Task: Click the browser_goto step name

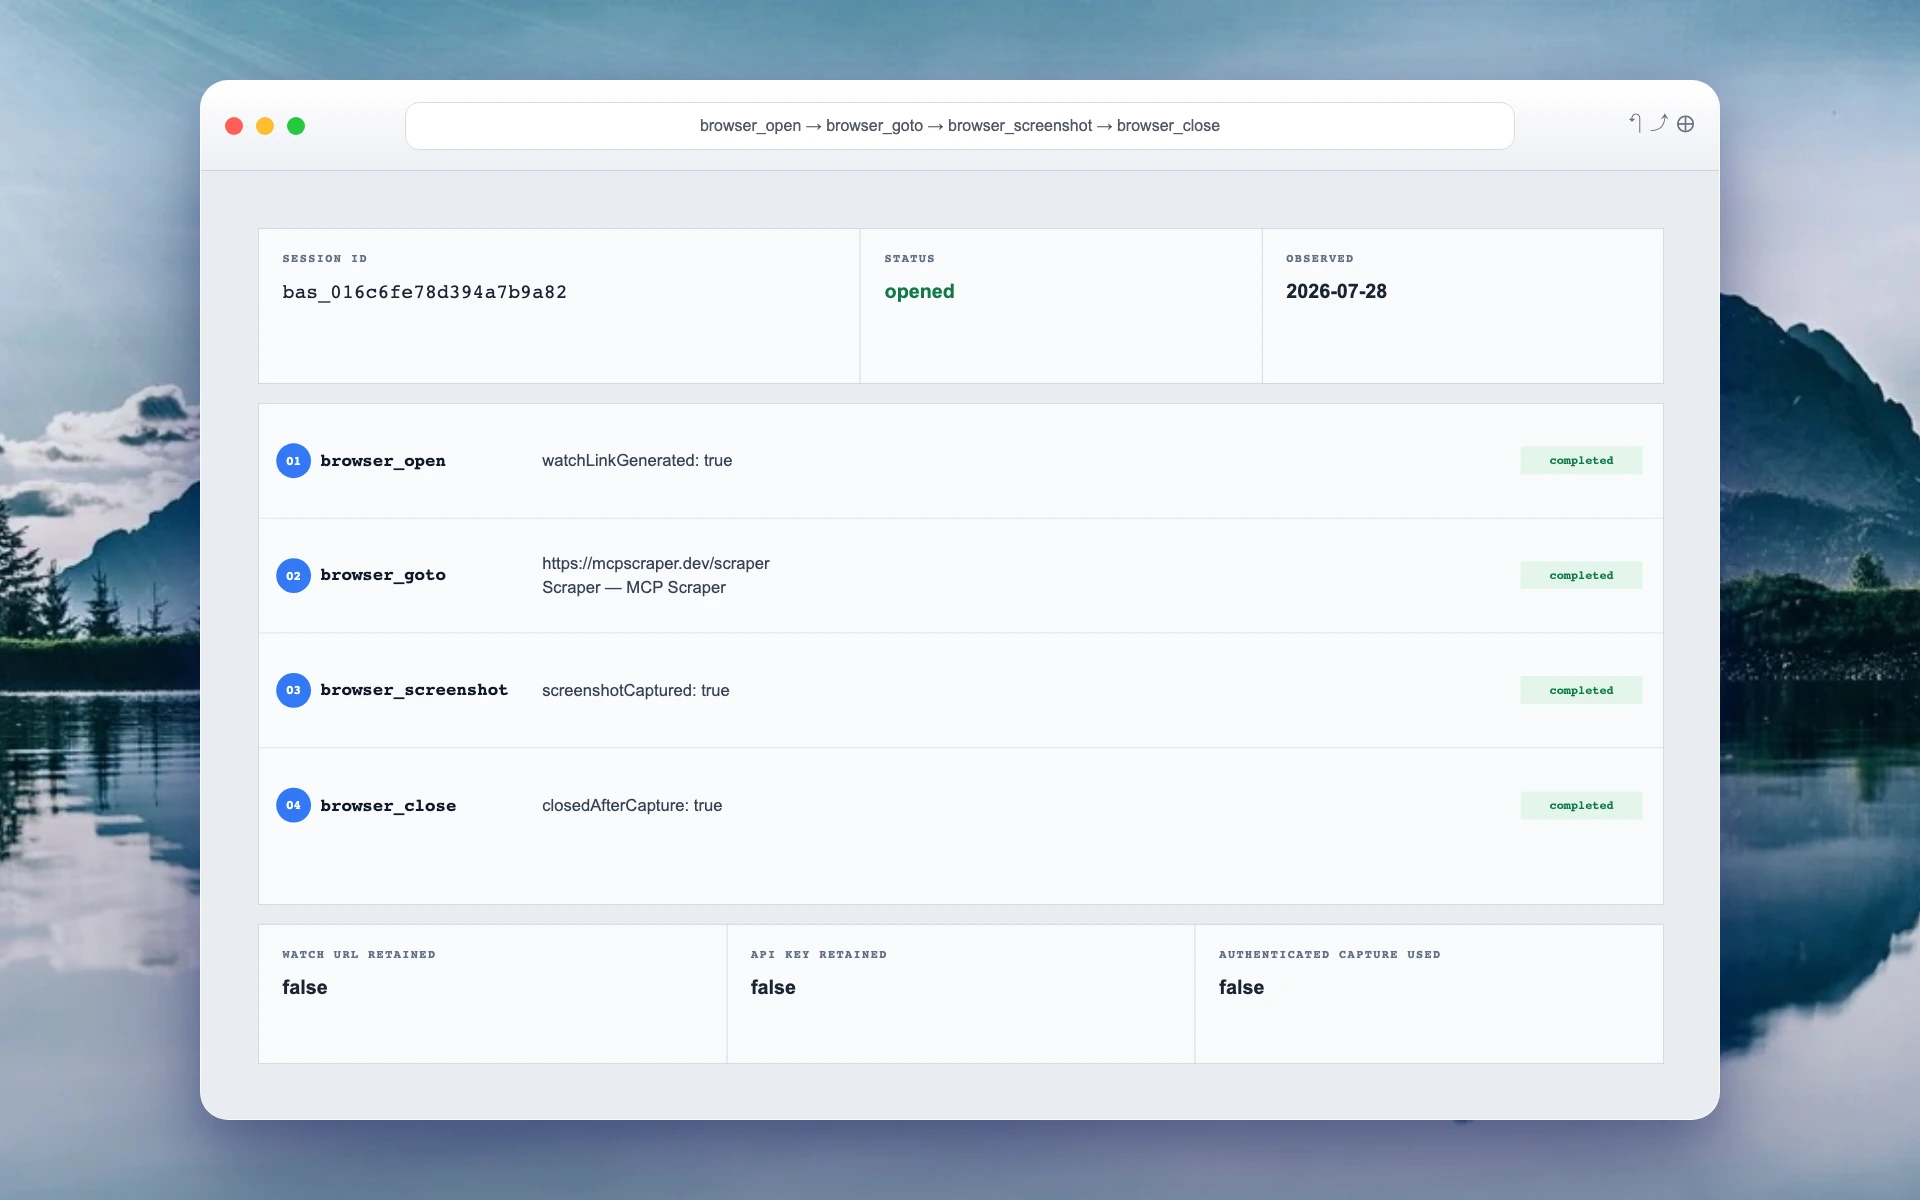Action: [x=383, y=575]
